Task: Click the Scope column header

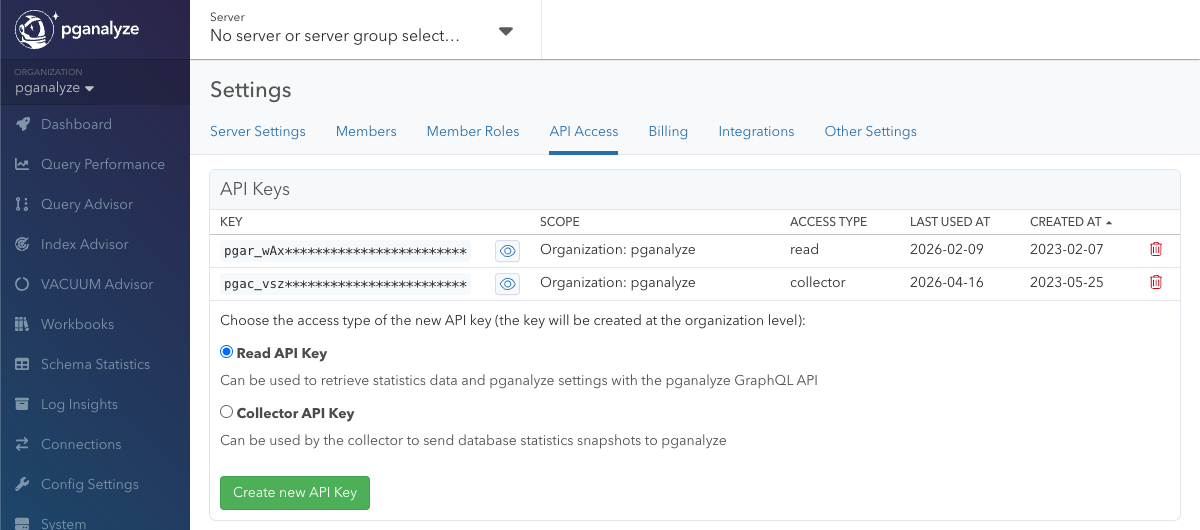Action: pos(560,221)
